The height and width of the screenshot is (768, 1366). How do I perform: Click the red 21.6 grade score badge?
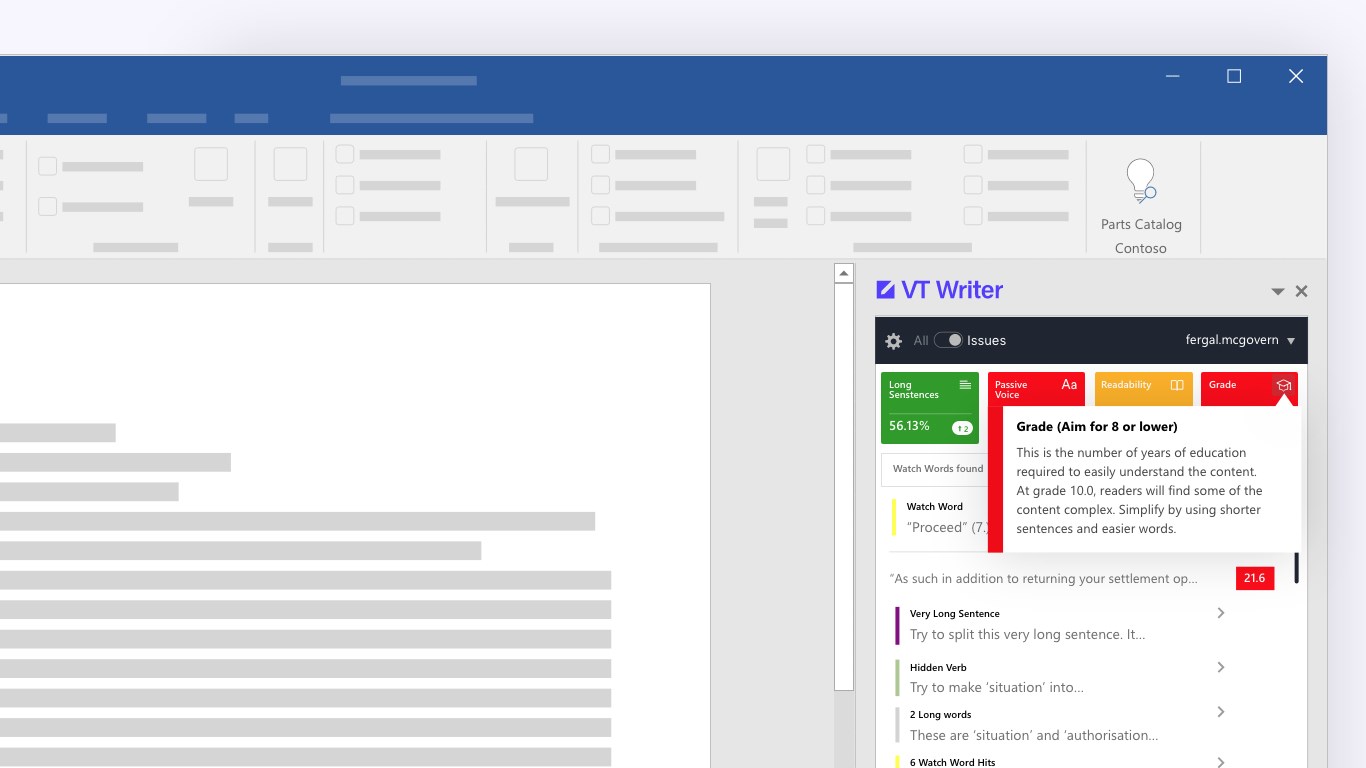coord(1255,578)
